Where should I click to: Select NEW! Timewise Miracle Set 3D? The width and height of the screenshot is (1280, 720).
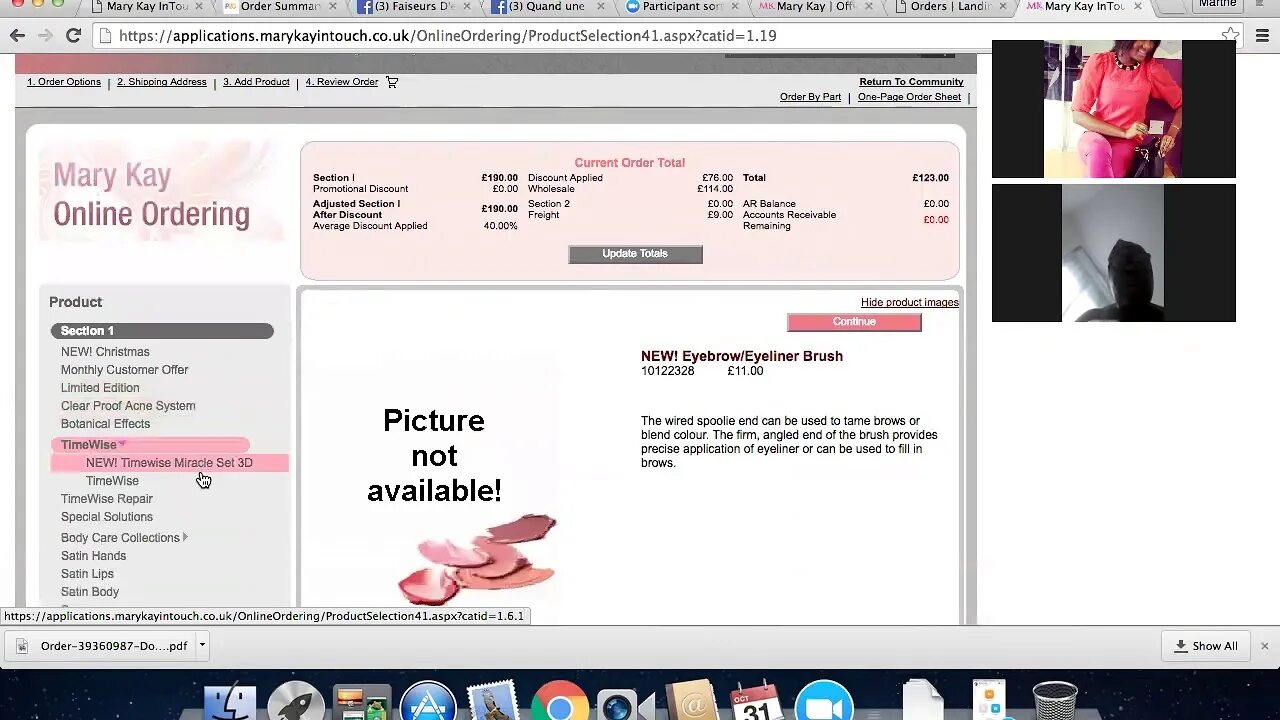[169, 463]
